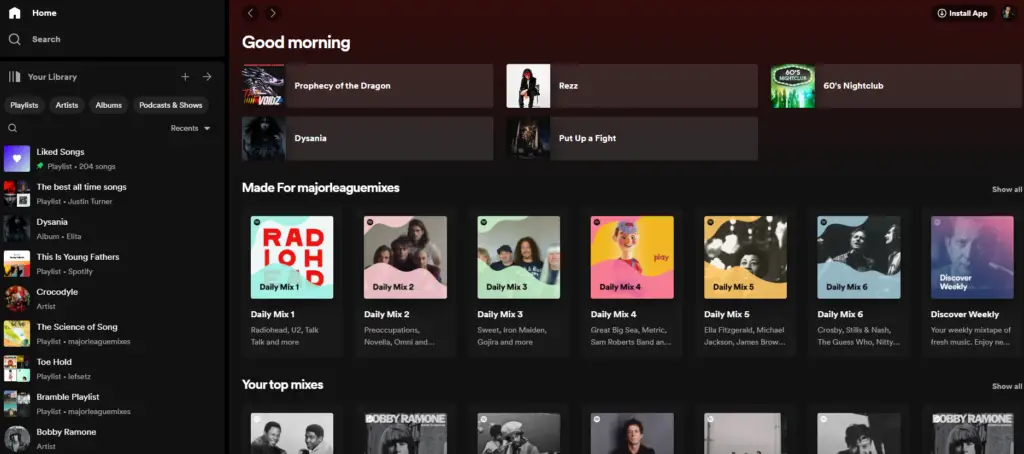This screenshot has height=454, width=1024.
Task: Click the Home text label
Action: [x=44, y=13]
